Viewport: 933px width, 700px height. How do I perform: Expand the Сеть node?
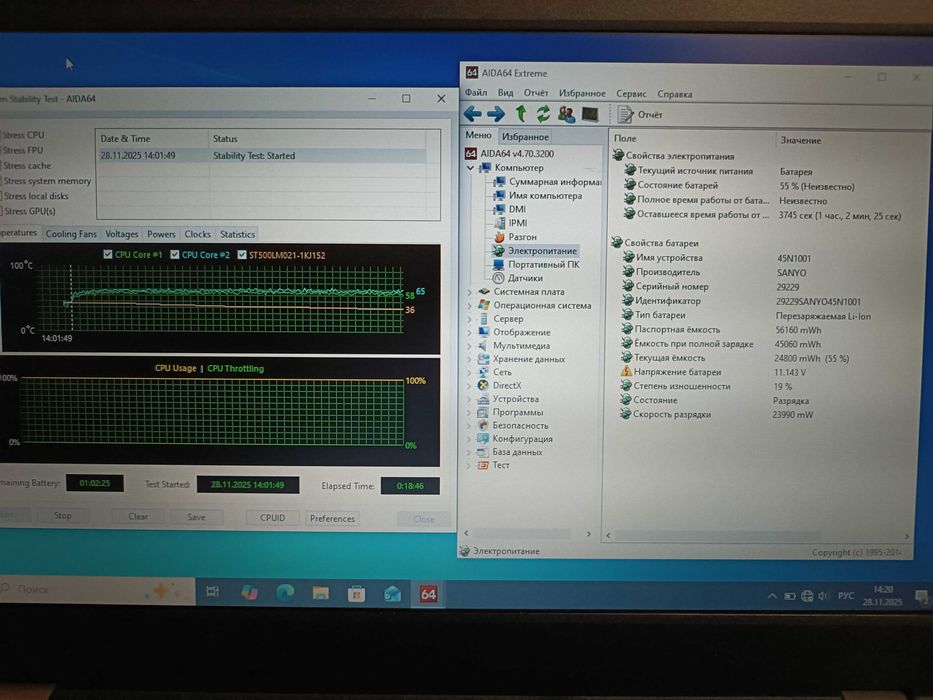(x=469, y=373)
